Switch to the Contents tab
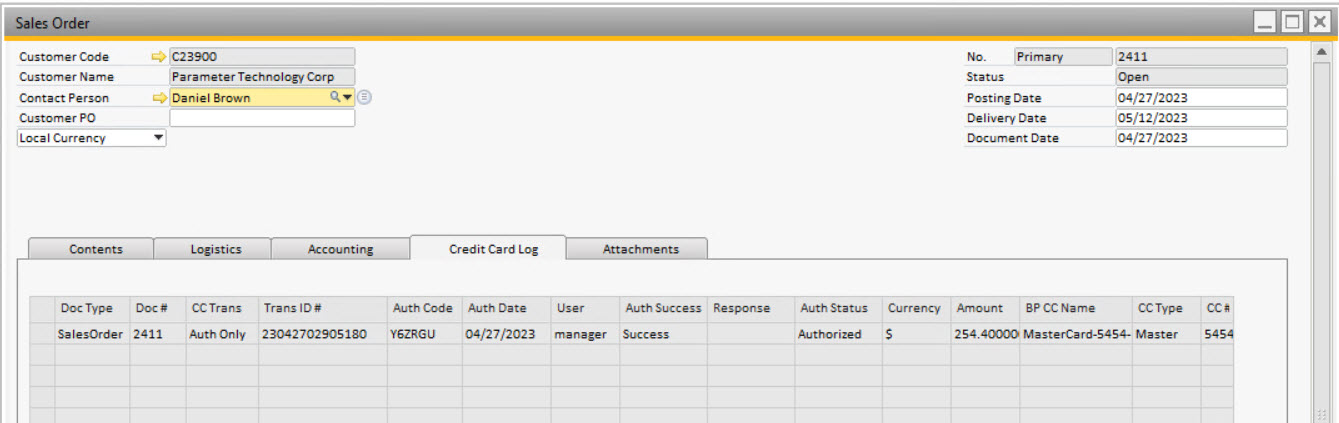The height and width of the screenshot is (423, 1339). tap(96, 249)
